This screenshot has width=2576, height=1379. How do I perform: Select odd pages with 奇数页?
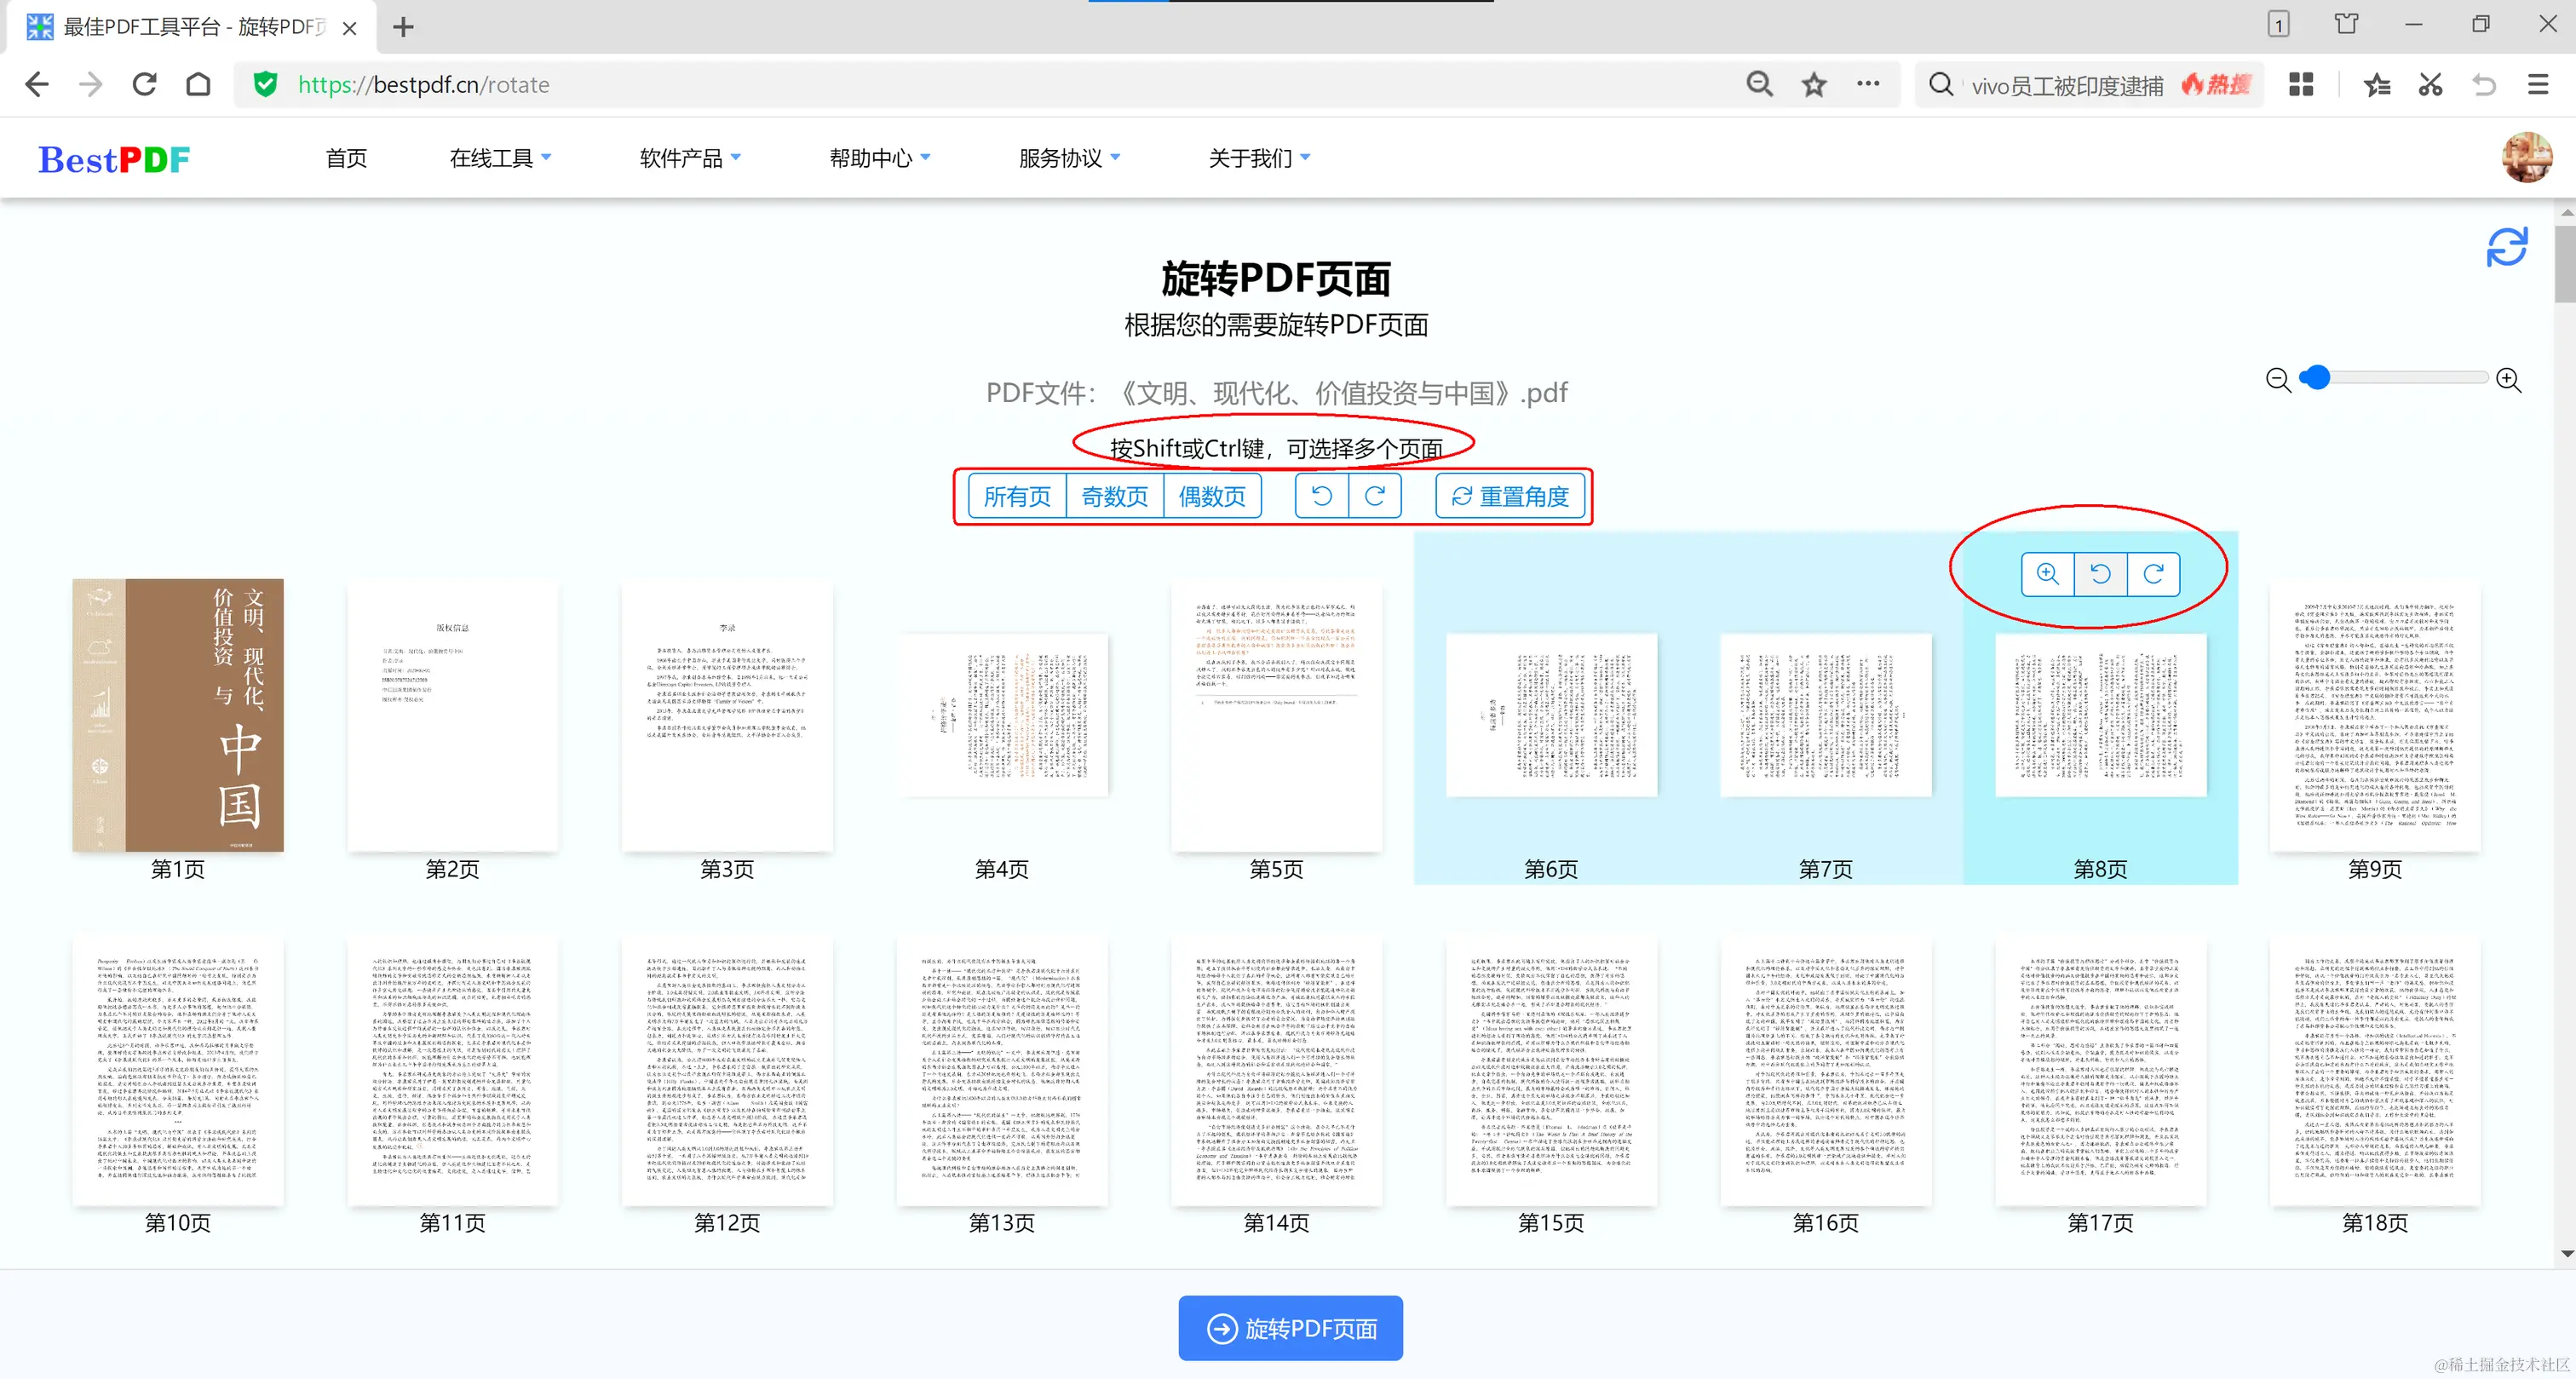coord(1114,496)
